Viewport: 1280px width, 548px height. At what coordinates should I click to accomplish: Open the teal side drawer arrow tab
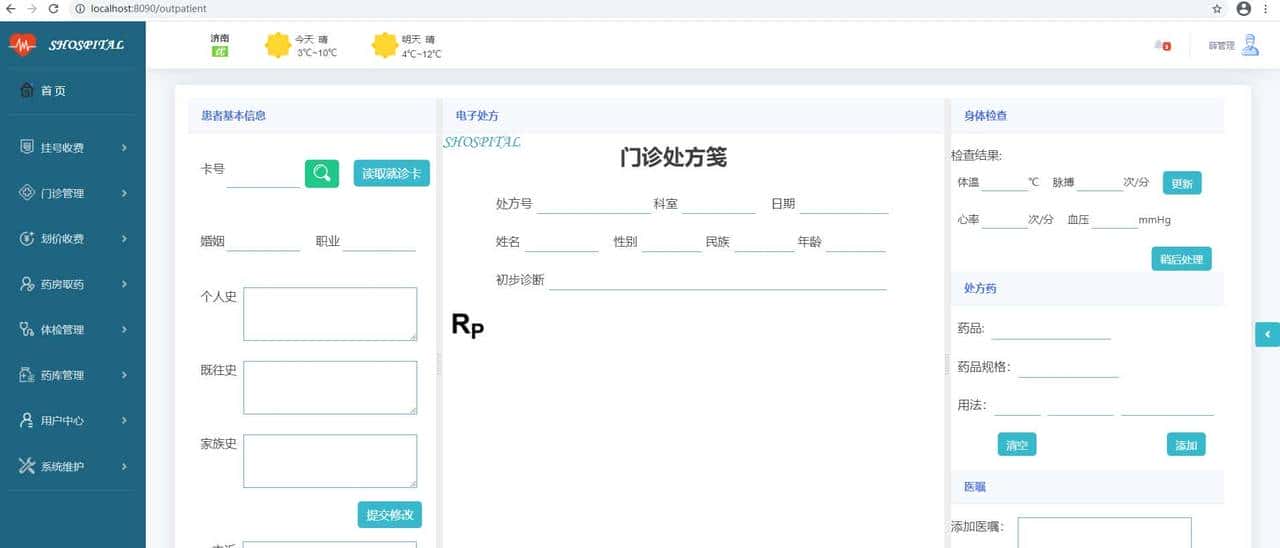click(x=1267, y=334)
